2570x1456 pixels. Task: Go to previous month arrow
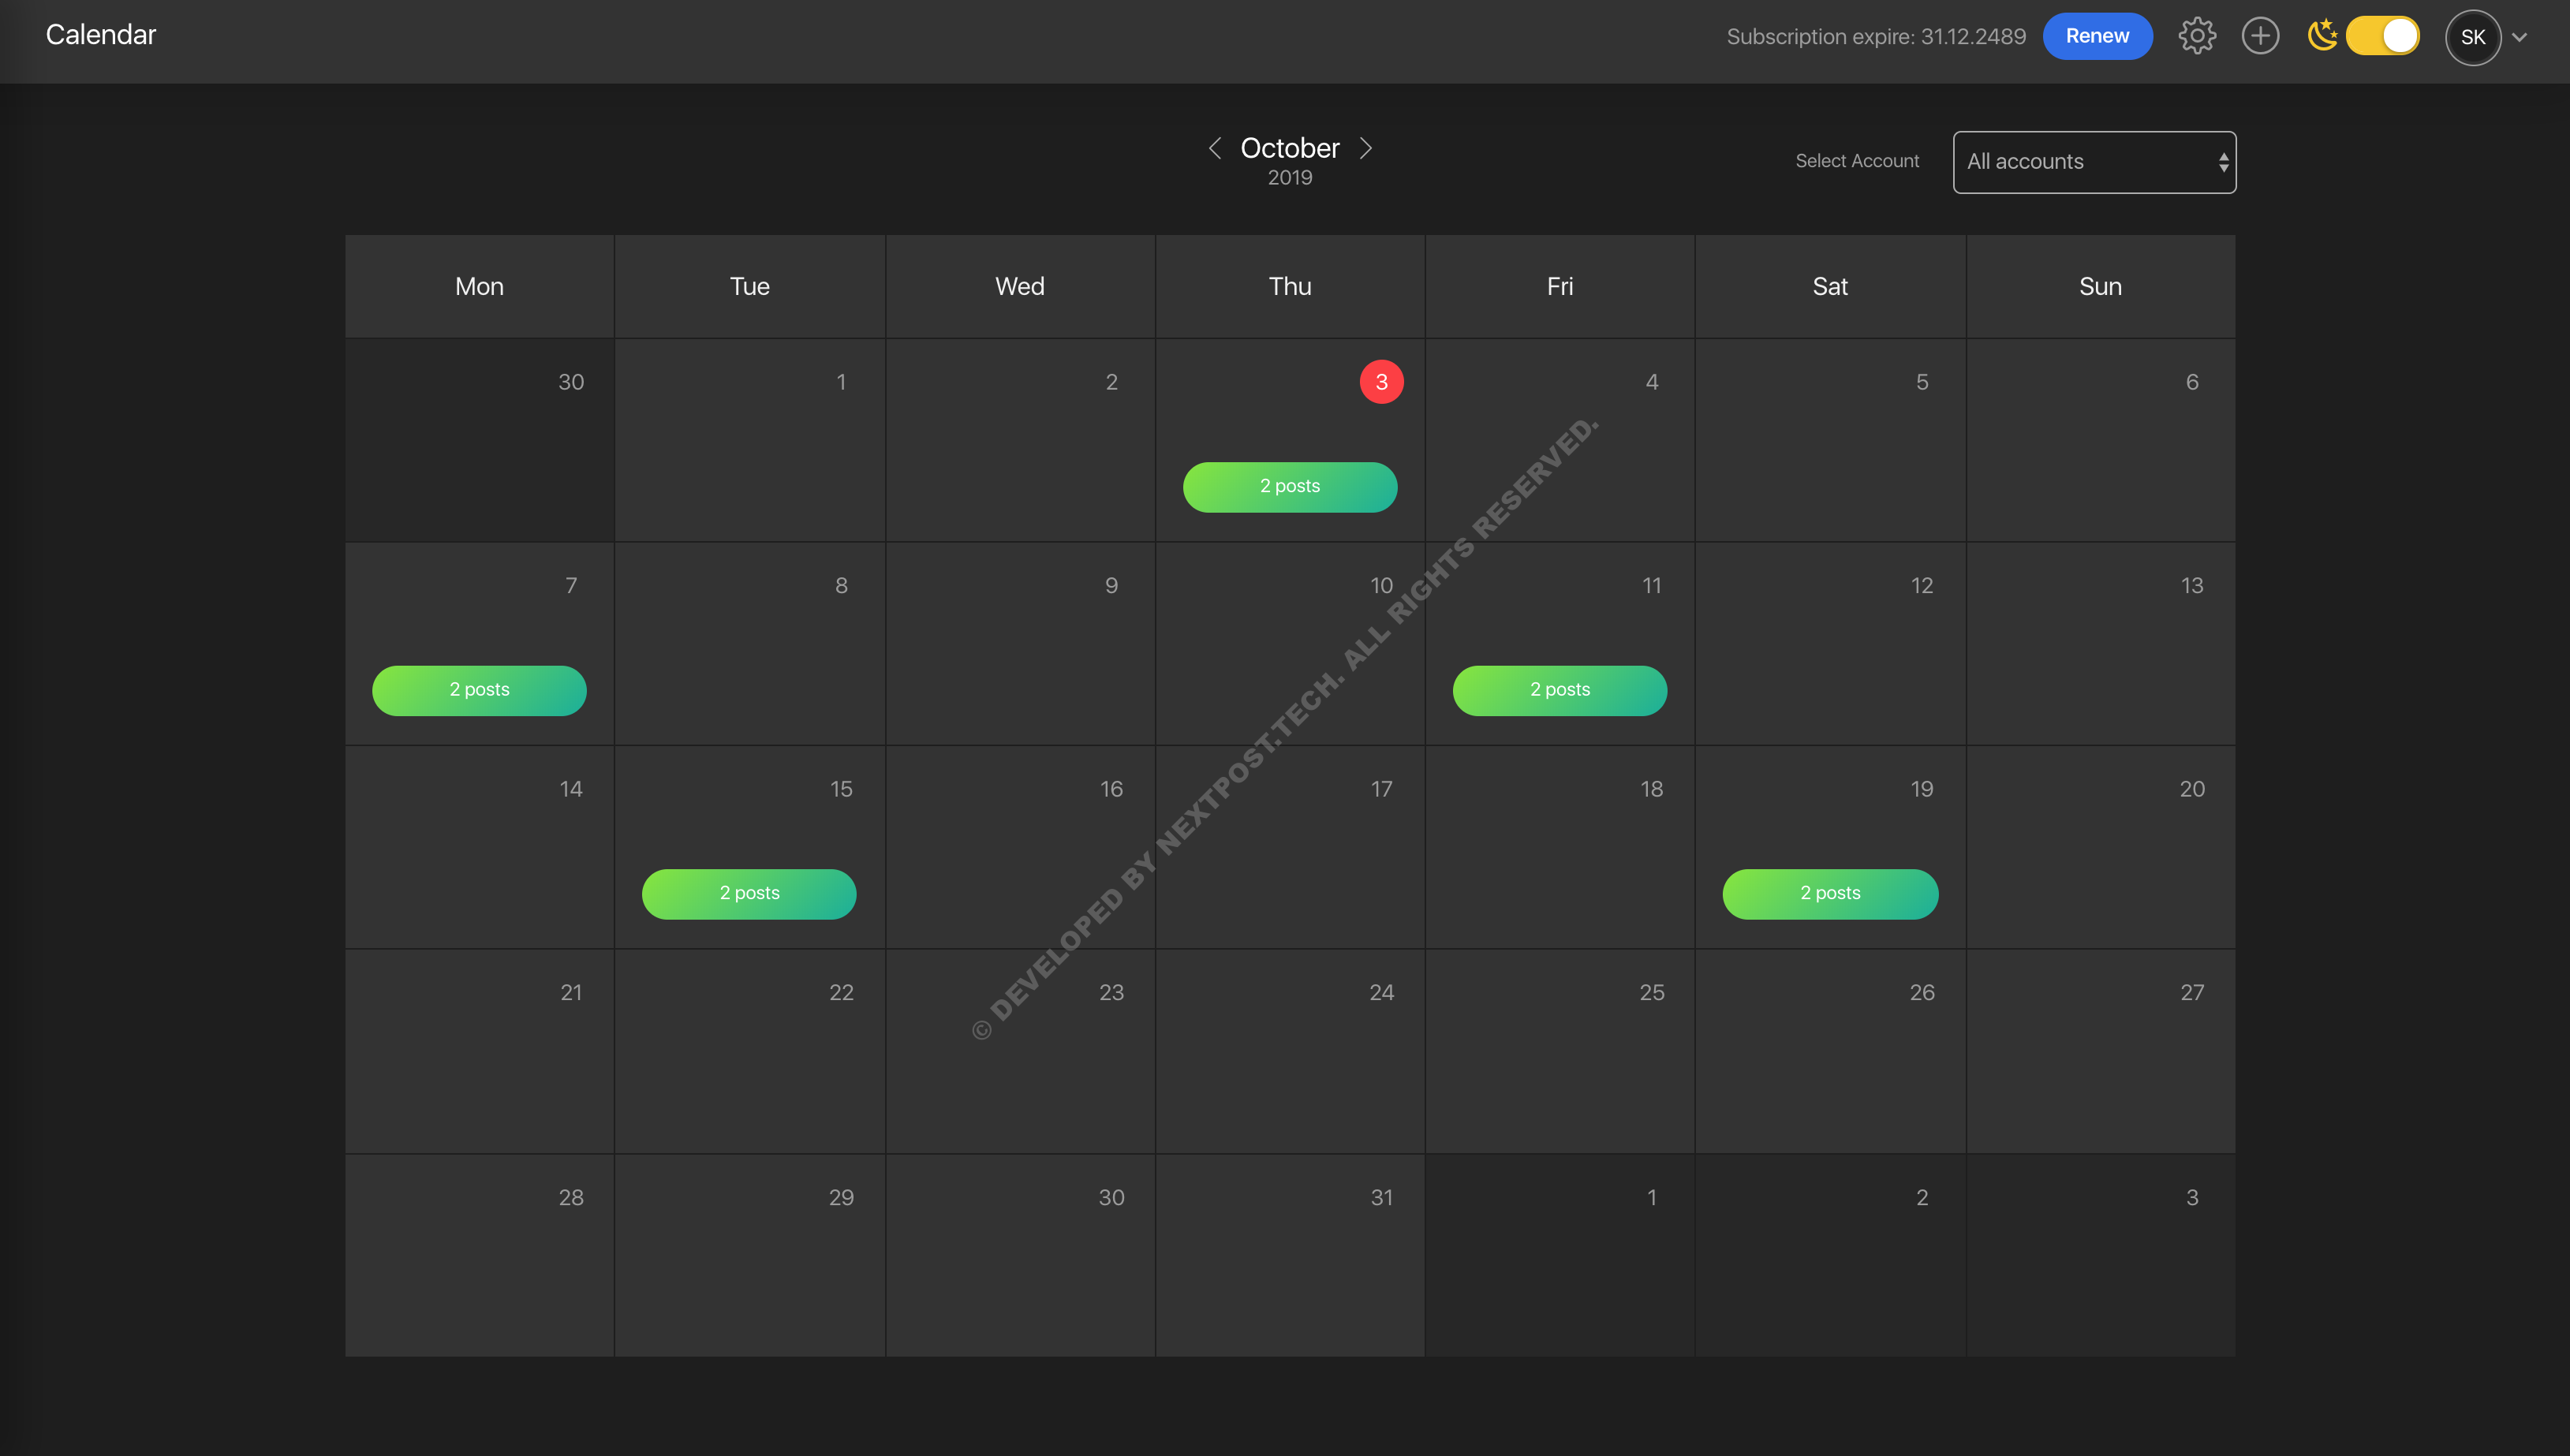pos(1214,148)
